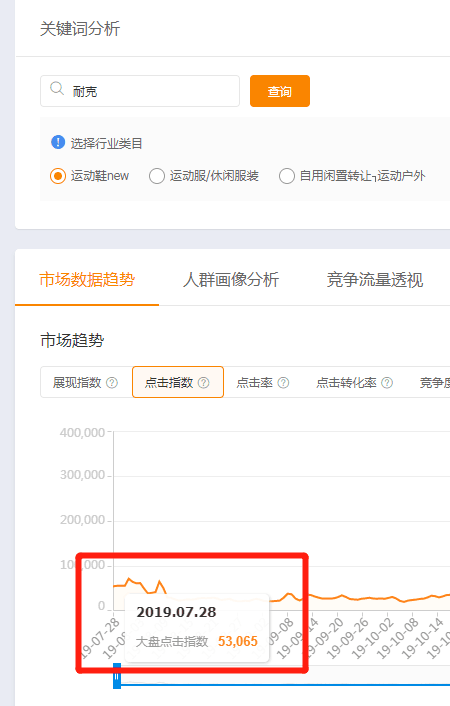
Task: Open help icon next to 点击率
Action: pos(283,383)
